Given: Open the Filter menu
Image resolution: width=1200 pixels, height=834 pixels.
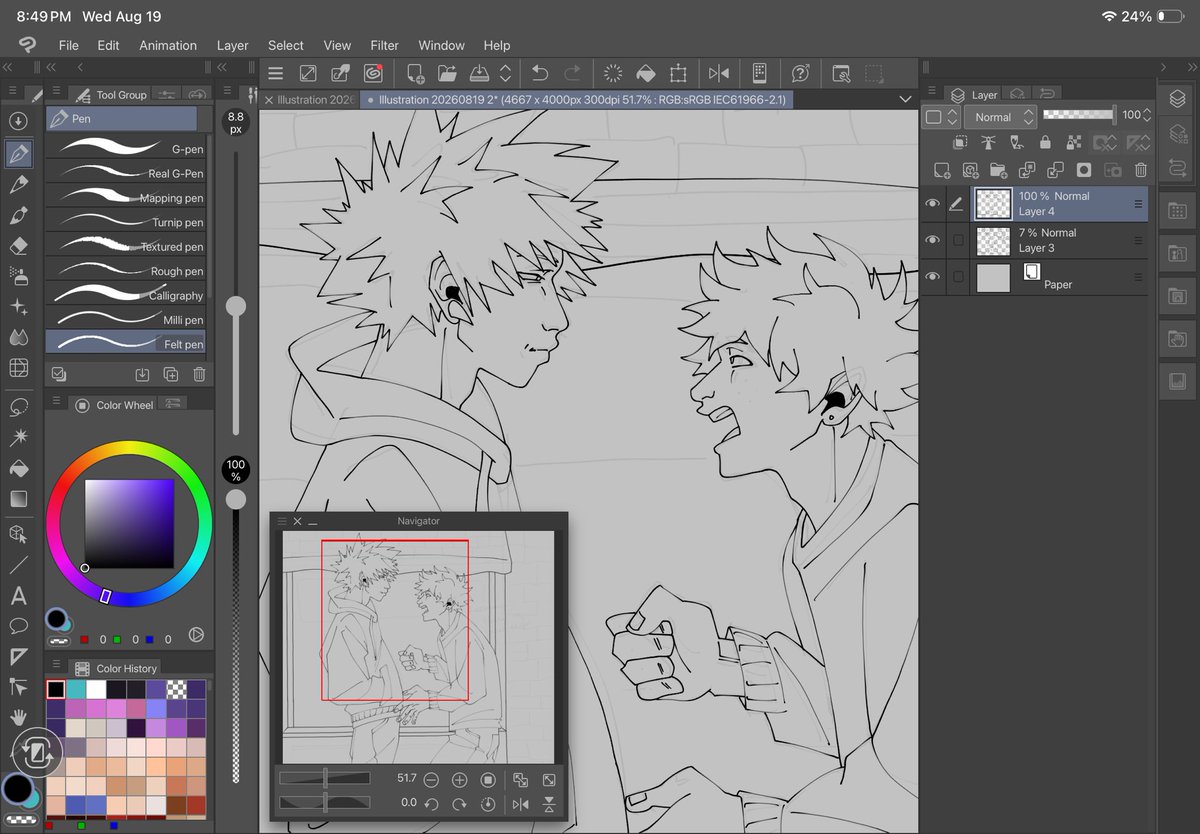Looking at the screenshot, I should pyautogui.click(x=384, y=45).
